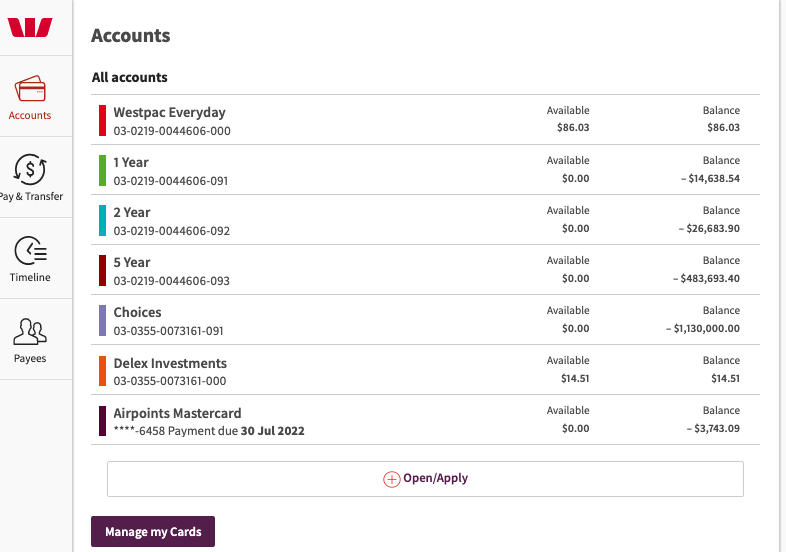
Task: Open the Westpac Everyday account
Action: coord(169,113)
